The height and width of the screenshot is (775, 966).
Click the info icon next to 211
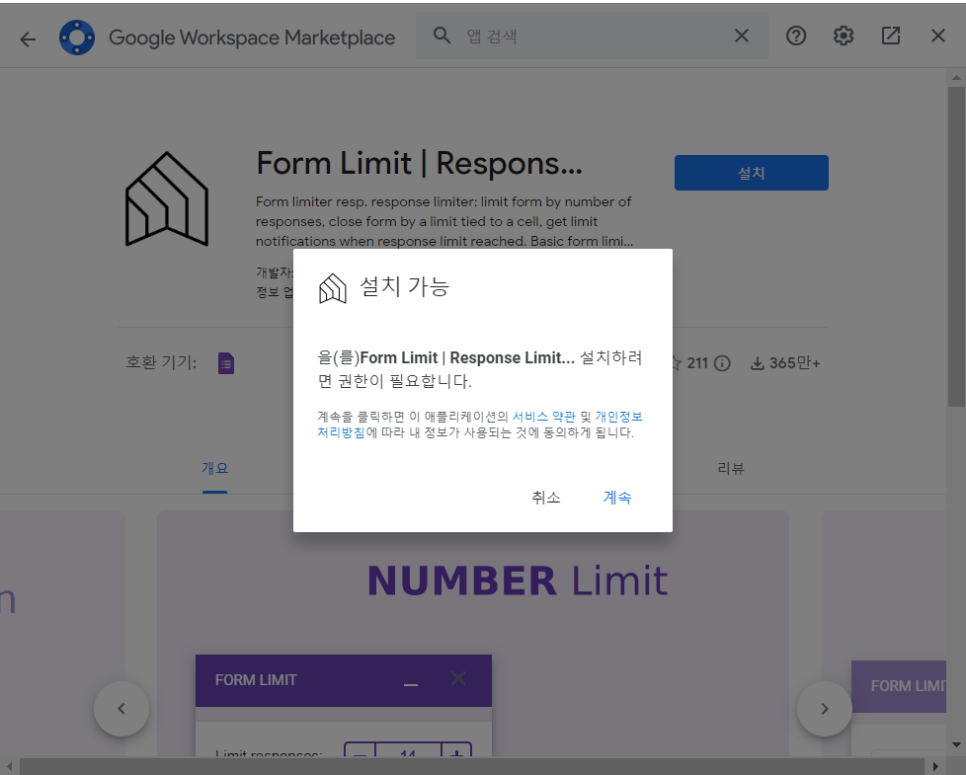click(x=722, y=363)
